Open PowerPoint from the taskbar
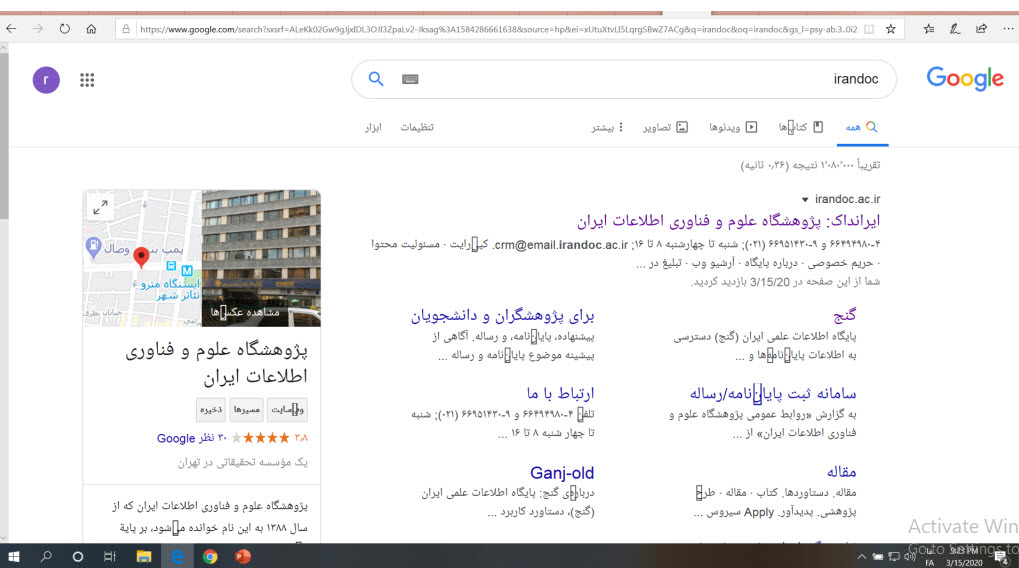Viewport: 1019px width, 568px height. [x=243, y=556]
